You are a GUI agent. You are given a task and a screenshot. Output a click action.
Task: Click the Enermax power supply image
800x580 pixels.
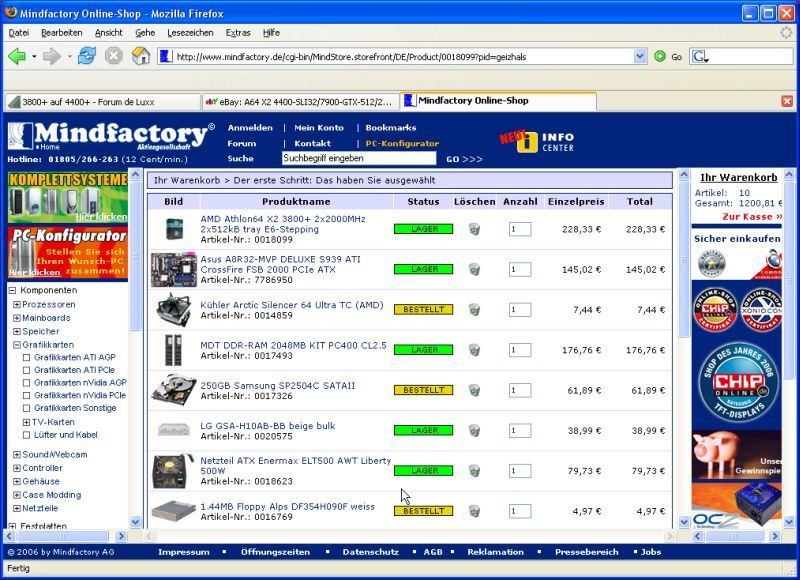click(173, 471)
